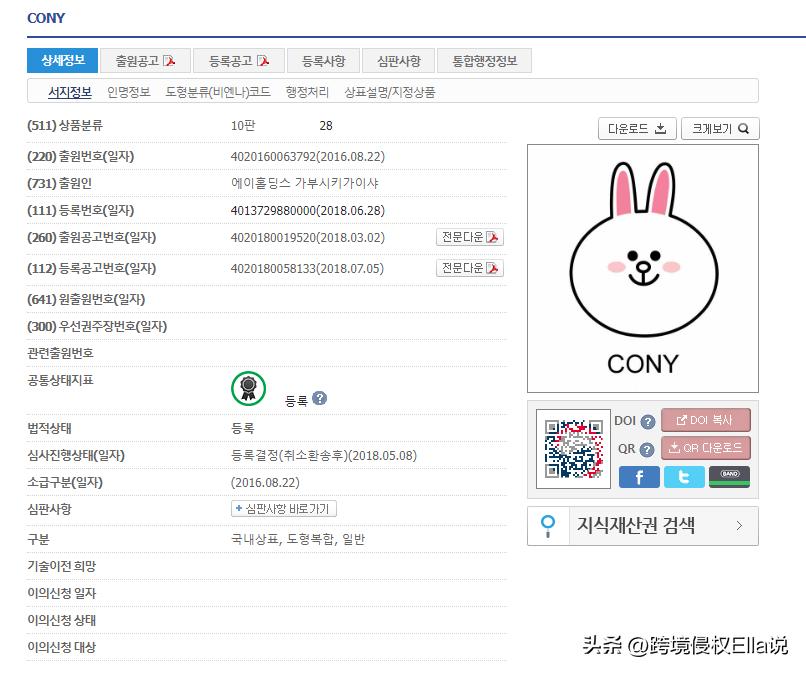The height and width of the screenshot is (673, 806).
Task: Open the 상세정보 tab
Action: coord(62,61)
